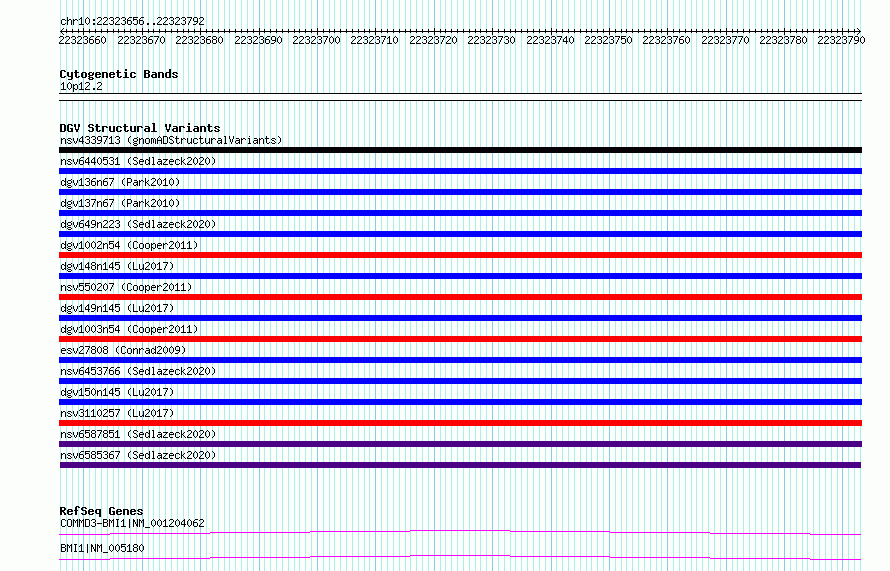Select the nsv550207 (Cooper2011) label
The height and width of the screenshot is (571, 890).
[126, 287]
